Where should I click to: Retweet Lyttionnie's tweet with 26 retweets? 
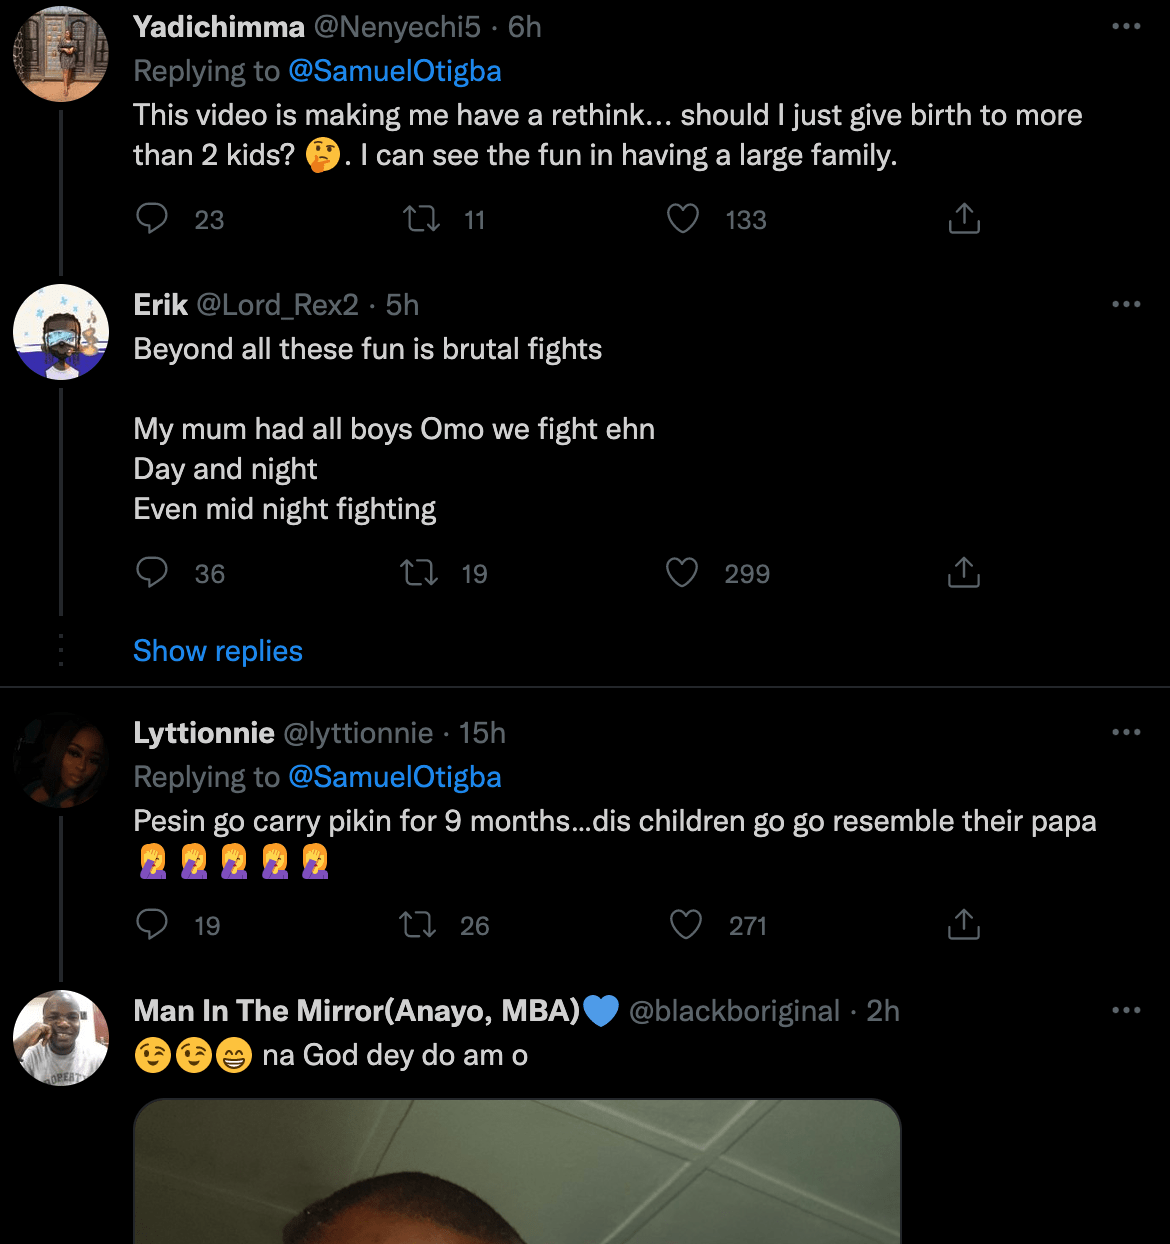pyautogui.click(x=418, y=924)
